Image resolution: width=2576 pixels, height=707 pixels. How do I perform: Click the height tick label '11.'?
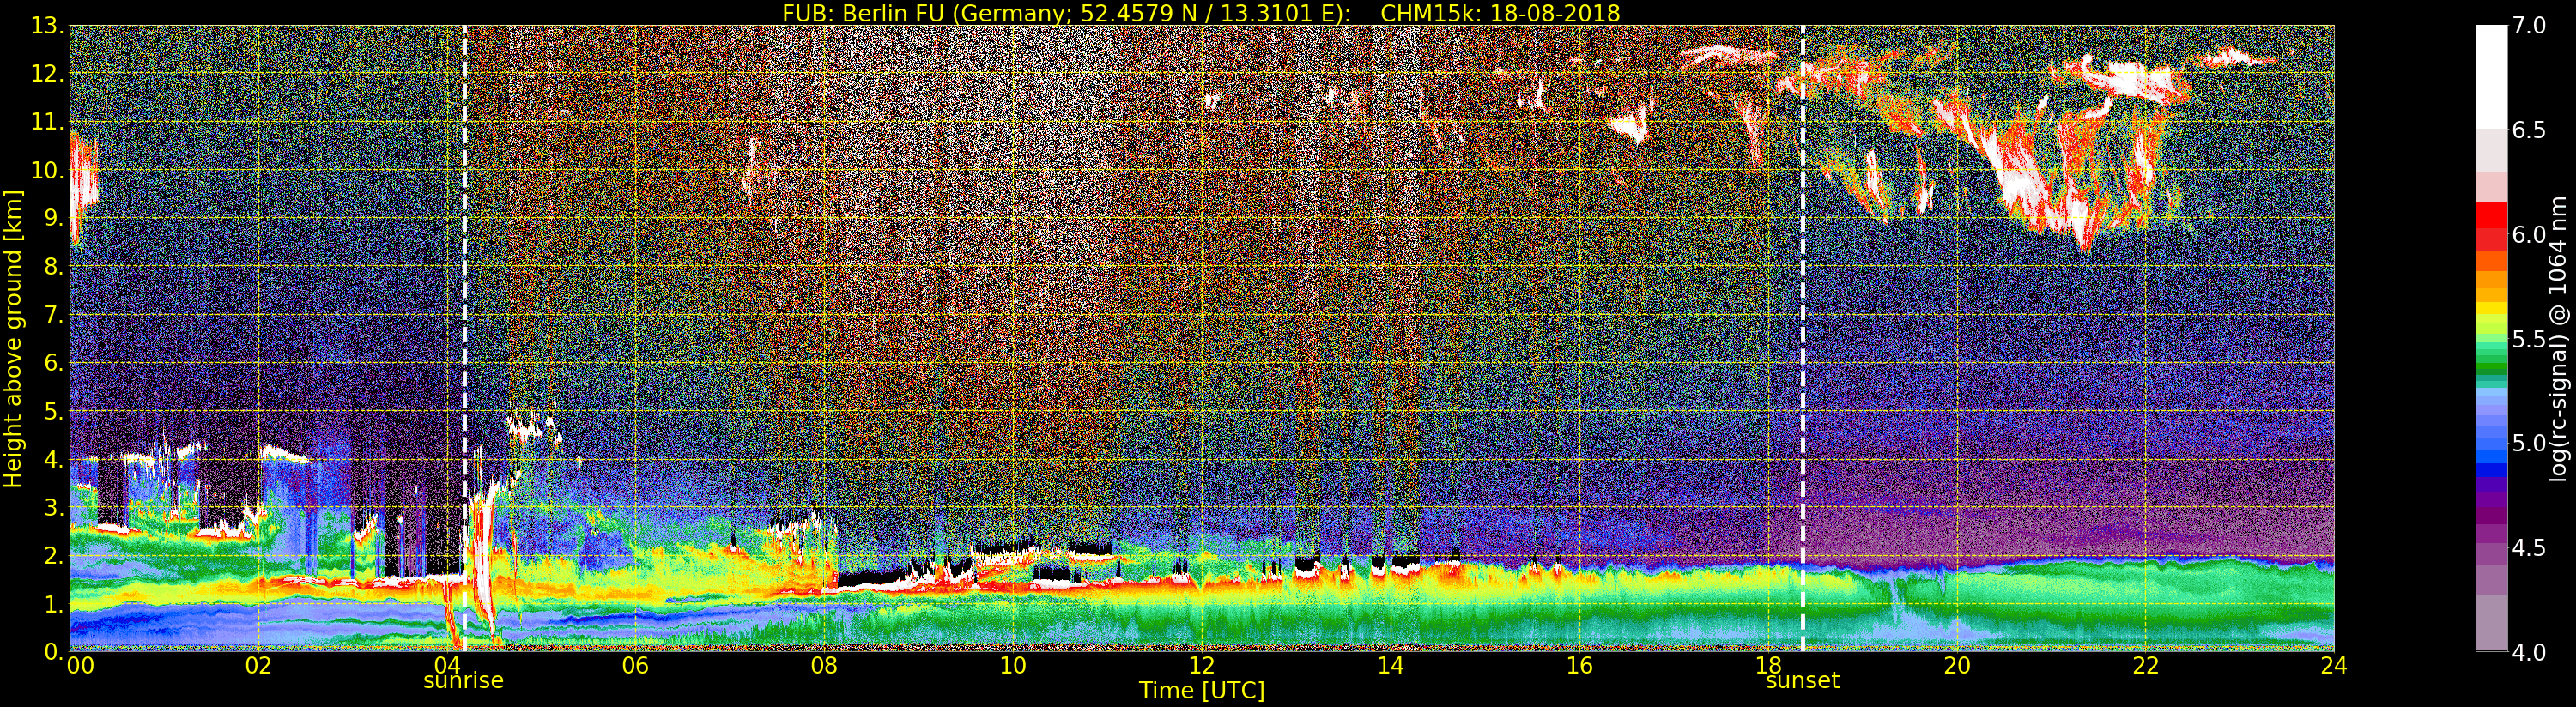point(47,122)
